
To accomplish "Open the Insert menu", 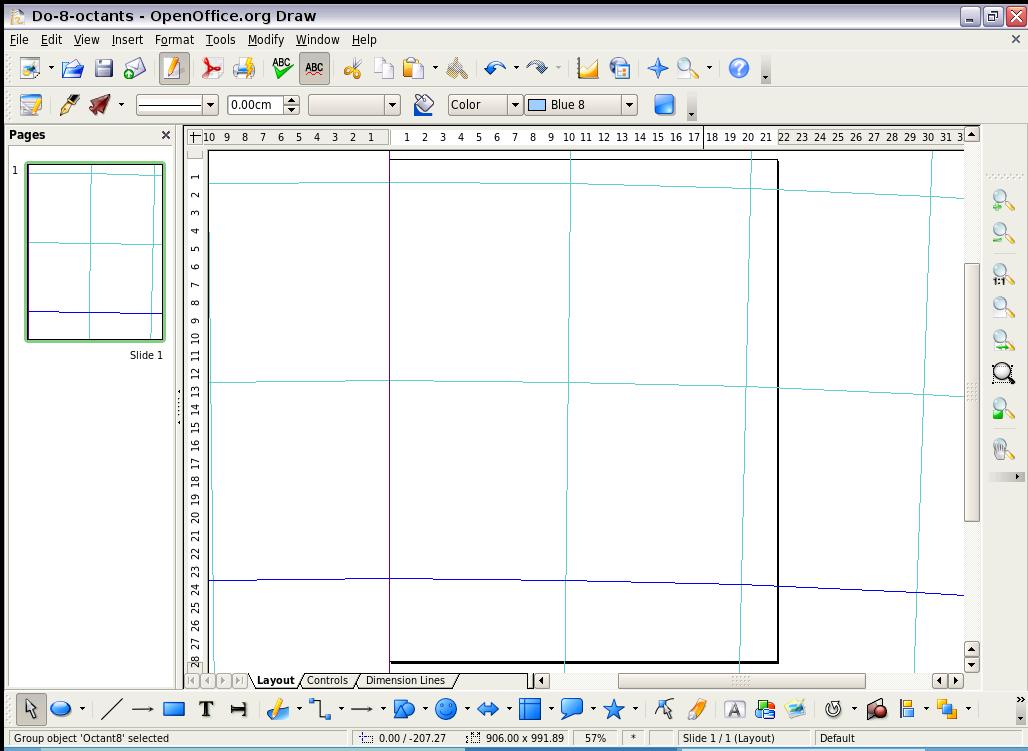I will point(127,40).
